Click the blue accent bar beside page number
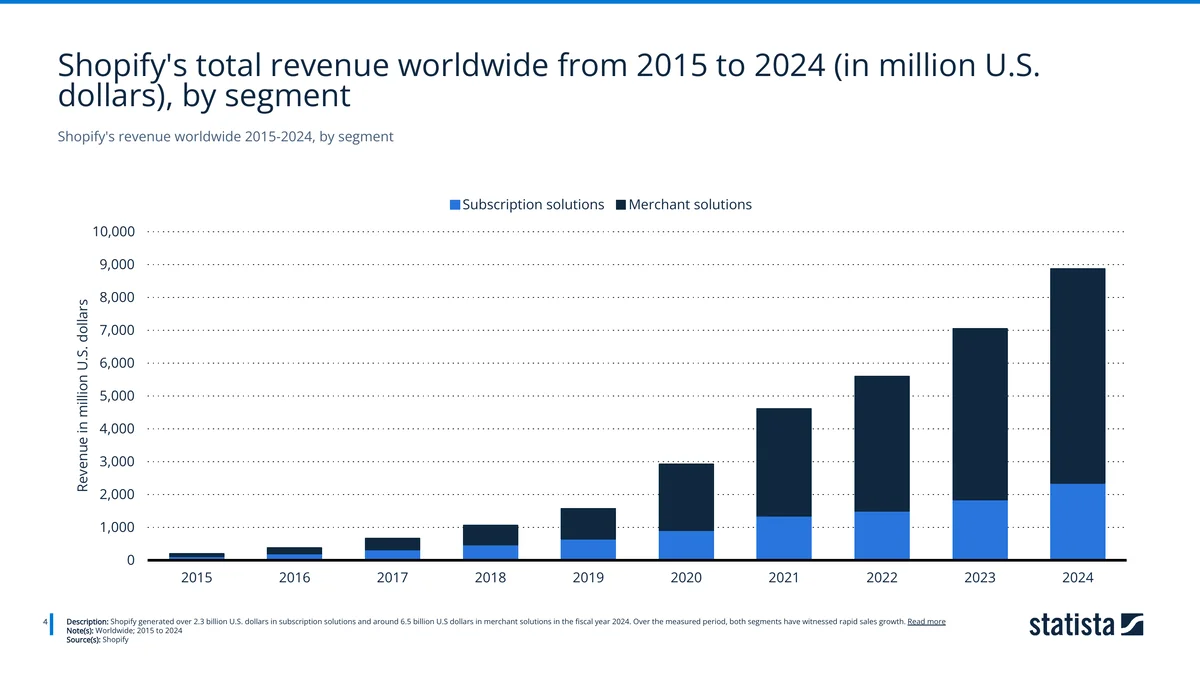 point(53,625)
